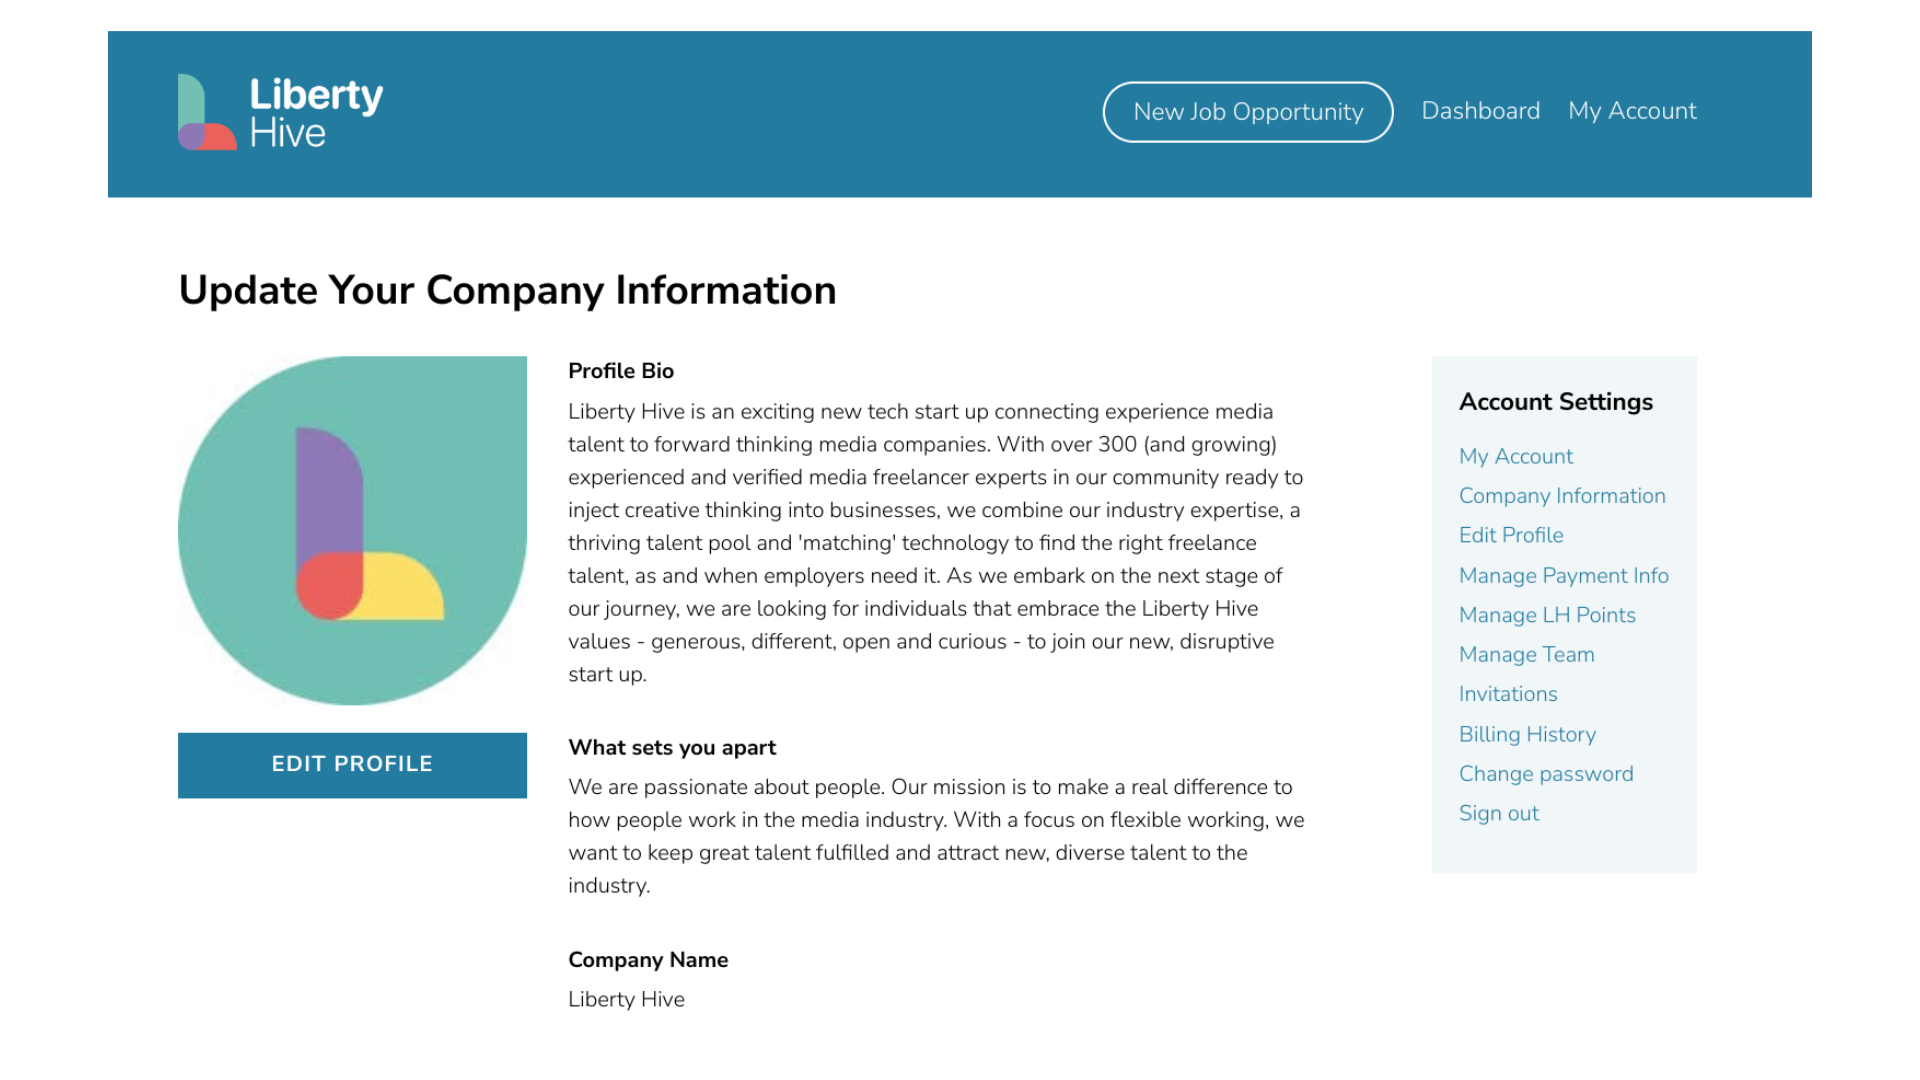This screenshot has width=1920, height=1080.
Task: Open Manage LH Points link
Action: tap(1547, 615)
